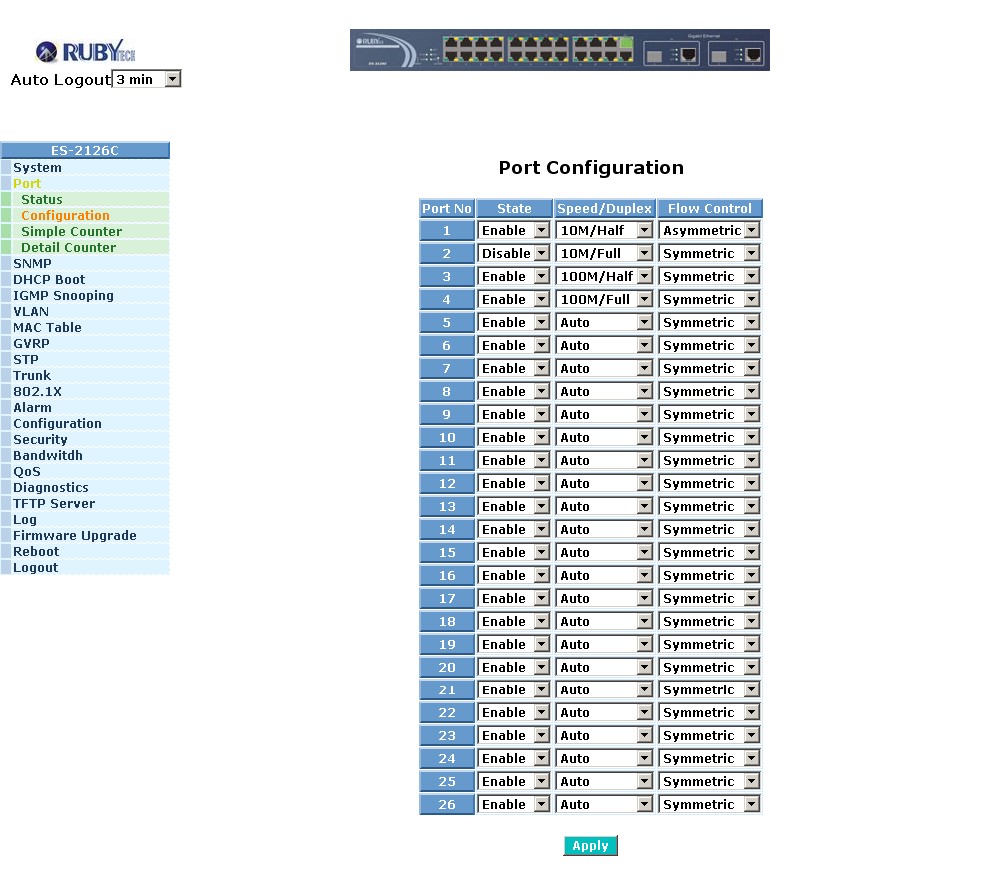Open the MAC Table menu
Screen dimensions: 996x882
(x=48, y=327)
